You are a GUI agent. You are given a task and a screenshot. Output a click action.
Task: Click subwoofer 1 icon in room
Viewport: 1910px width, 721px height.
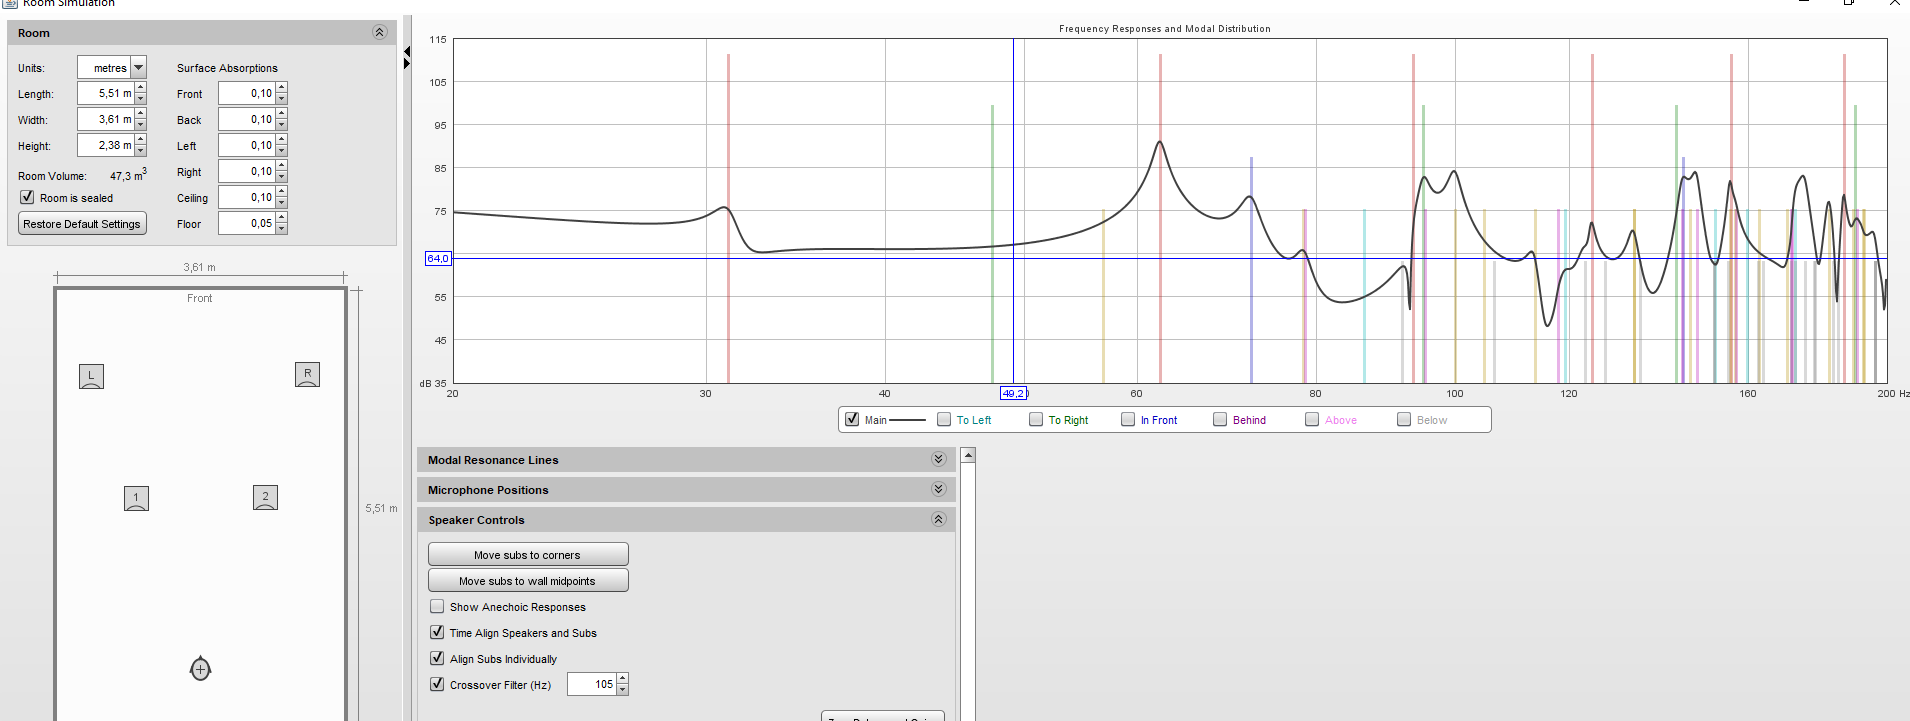[x=136, y=498]
